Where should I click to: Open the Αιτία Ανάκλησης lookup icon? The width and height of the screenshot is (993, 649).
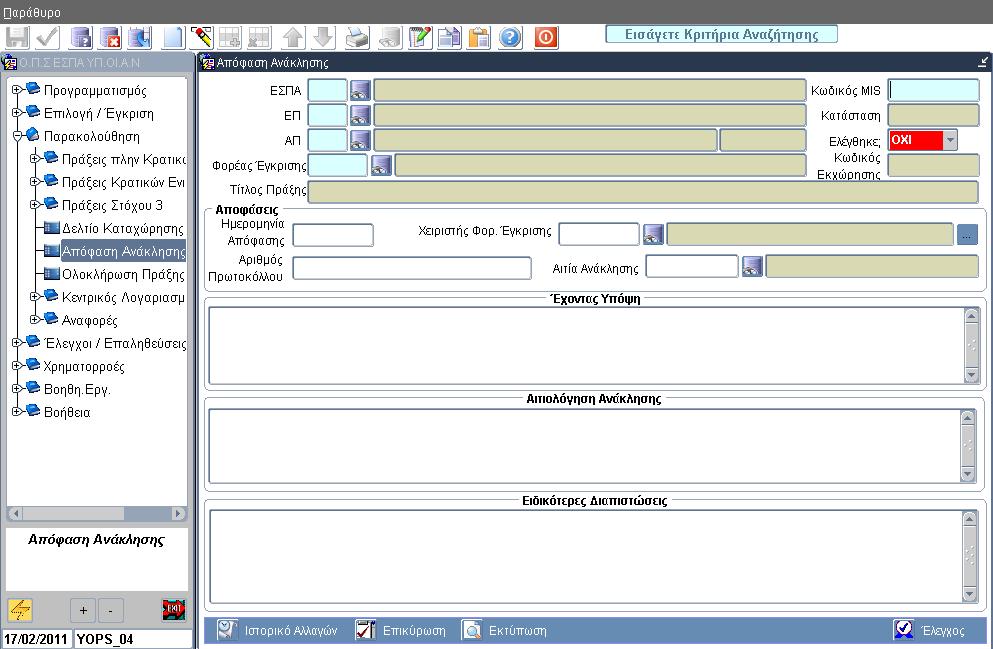click(752, 267)
